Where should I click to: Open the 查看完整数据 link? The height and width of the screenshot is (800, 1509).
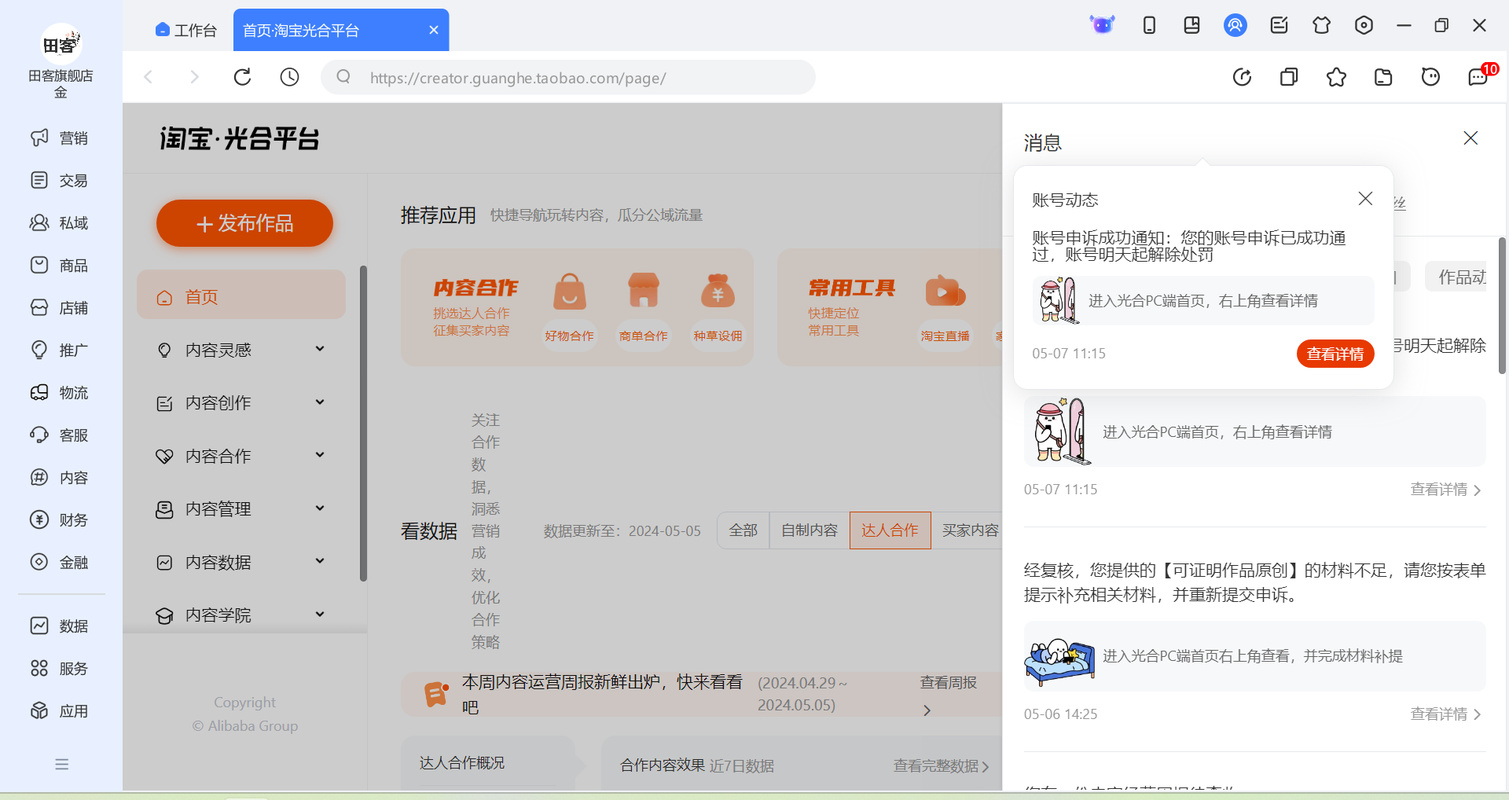(x=941, y=766)
